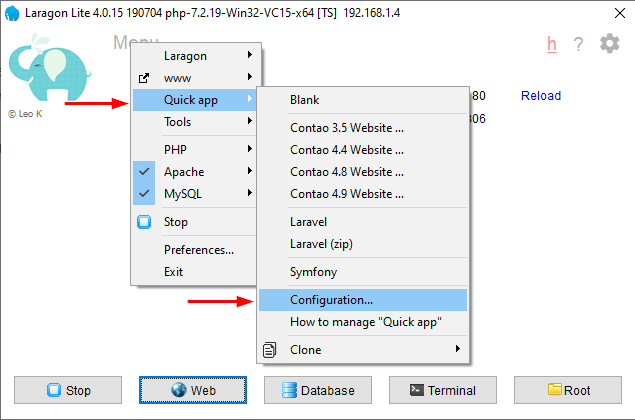Expand the www submenu arrow
Screen dimensions: 635x420
click(250, 77)
